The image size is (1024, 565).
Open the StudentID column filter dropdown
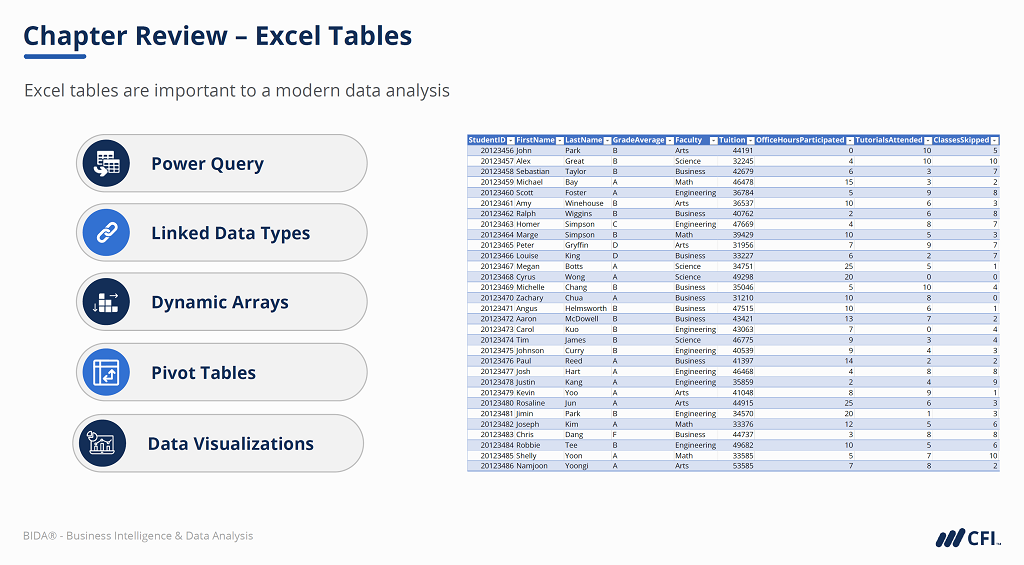pyautogui.click(x=510, y=141)
